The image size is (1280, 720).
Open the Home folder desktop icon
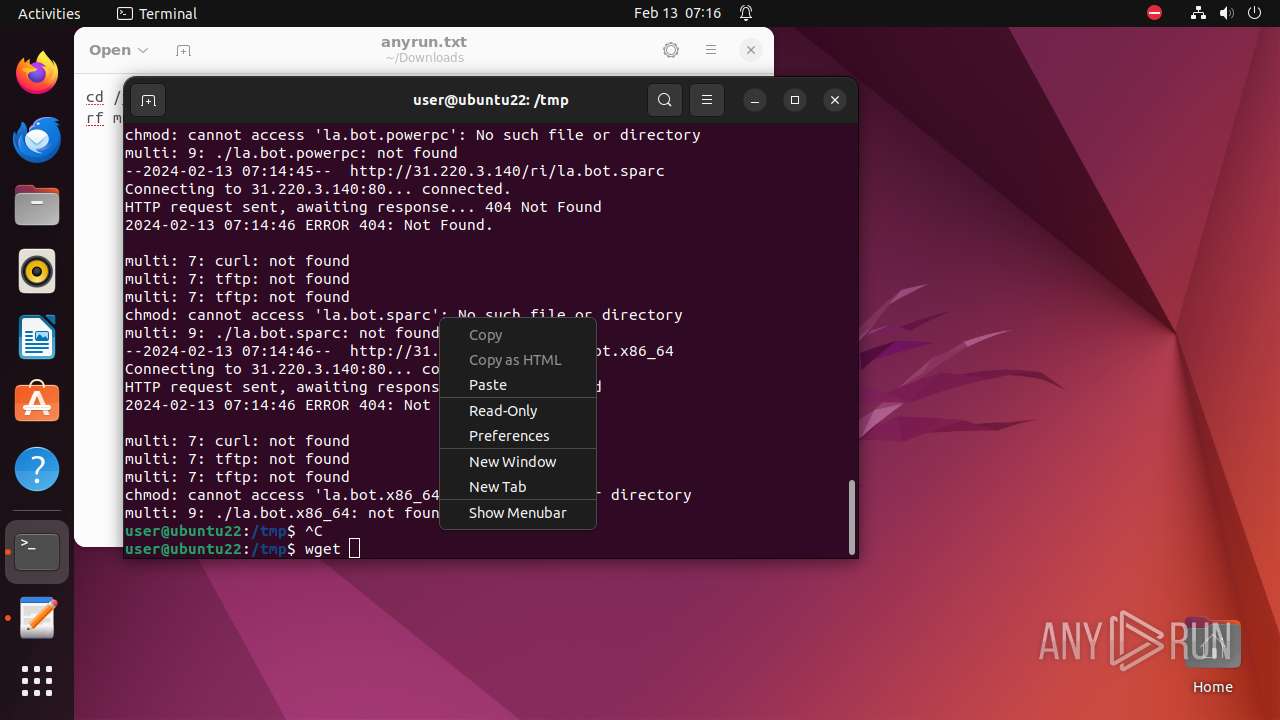tap(1212, 655)
